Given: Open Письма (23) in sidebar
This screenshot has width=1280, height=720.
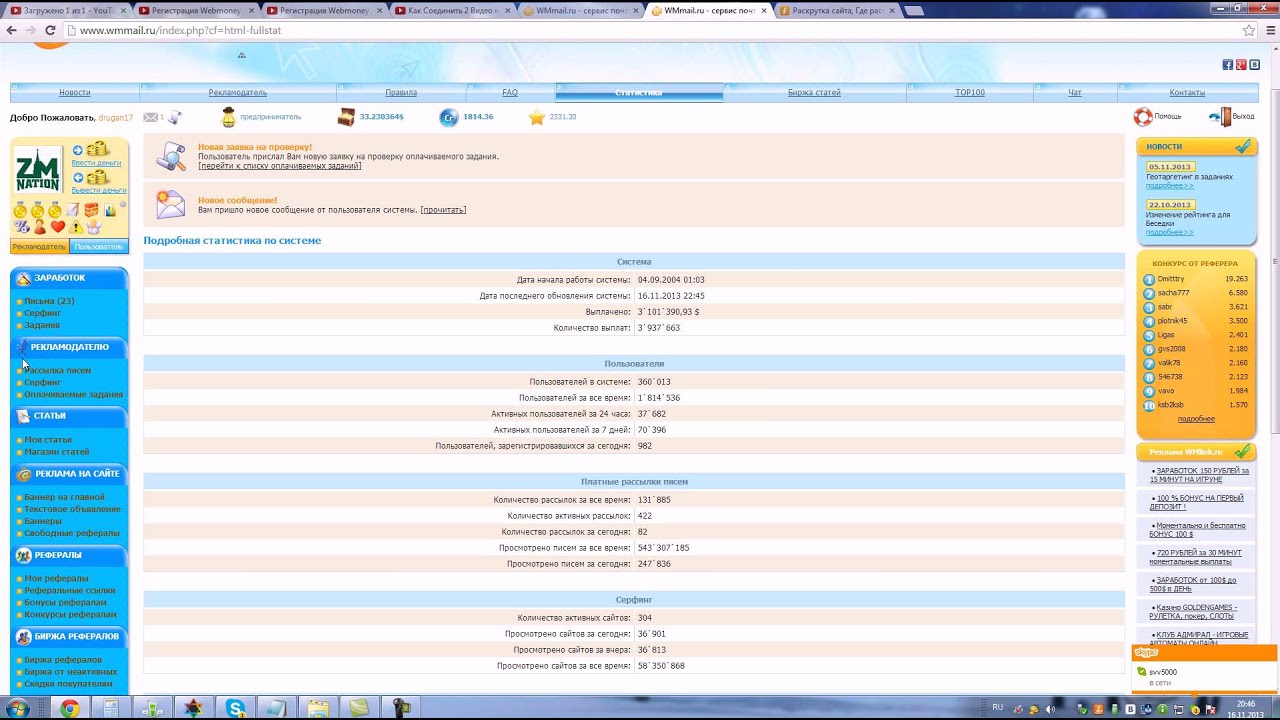Looking at the screenshot, I should [49, 301].
